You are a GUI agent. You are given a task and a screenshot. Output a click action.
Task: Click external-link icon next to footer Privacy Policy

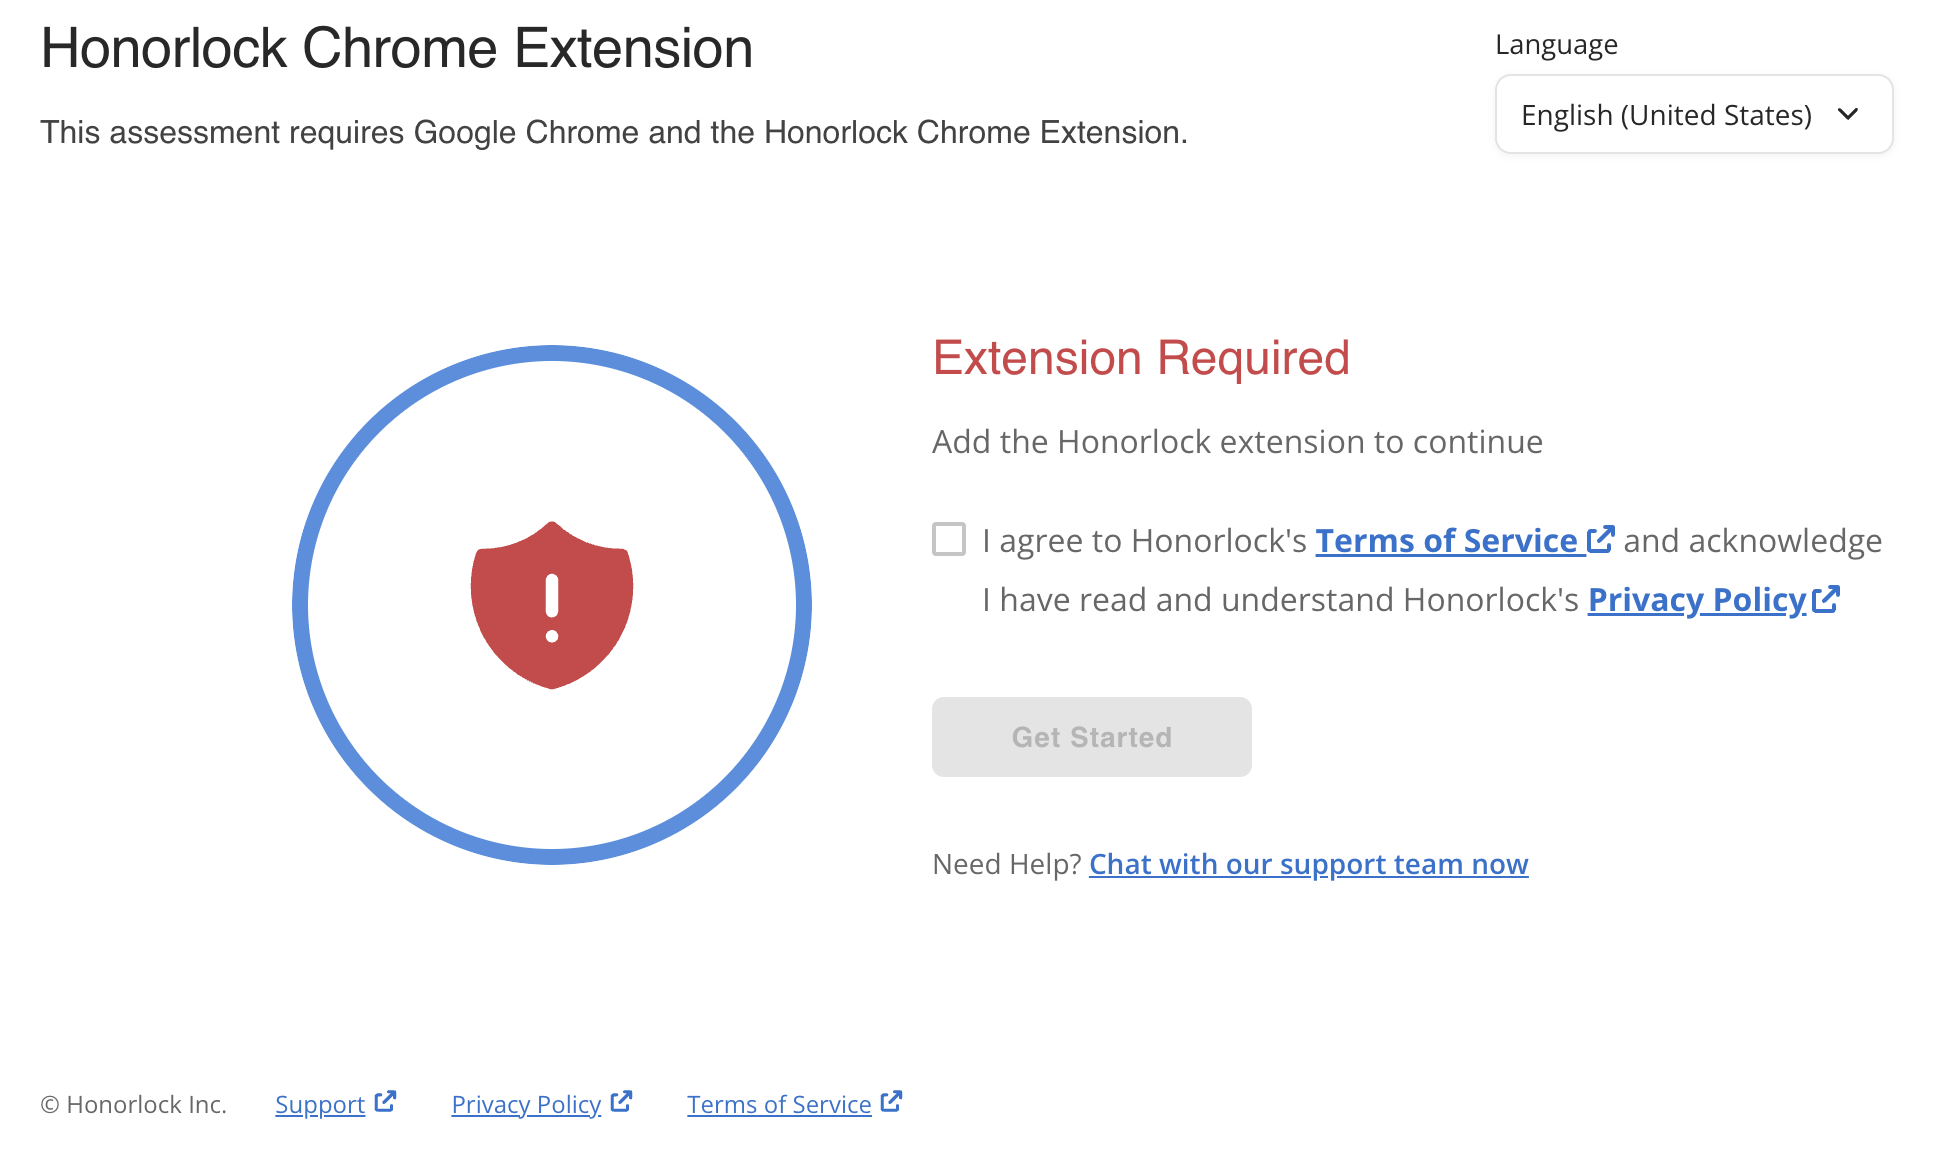click(x=621, y=1102)
